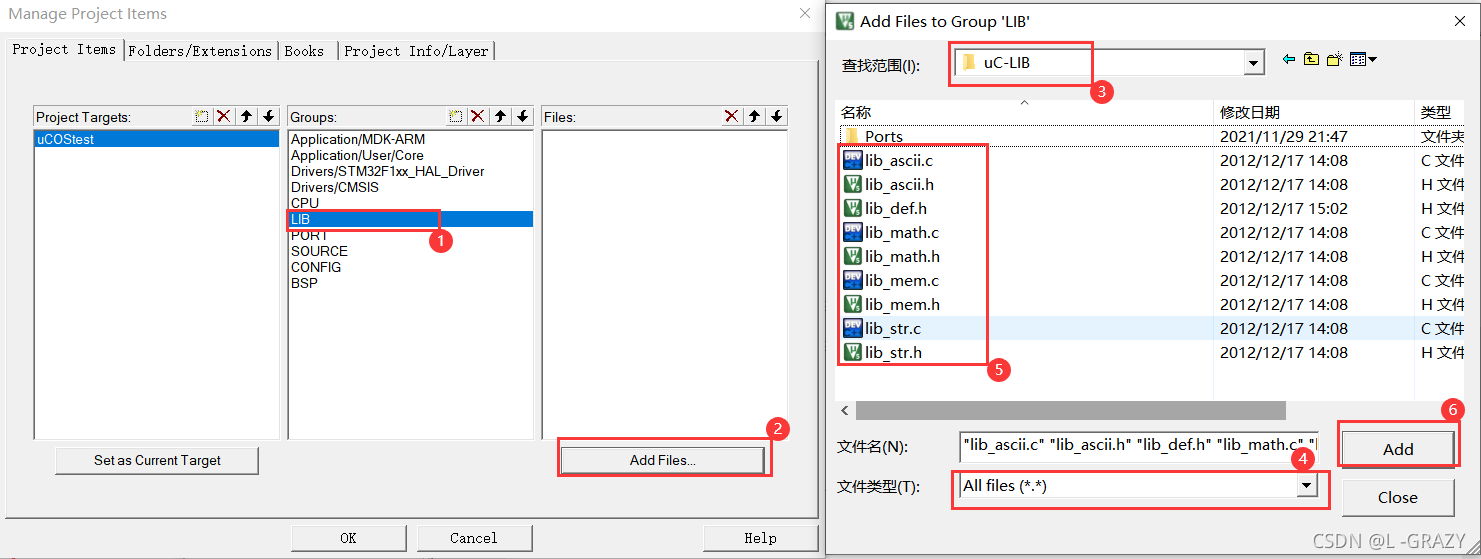Sort the file list by the 修改日期 column

(x=1313, y=112)
